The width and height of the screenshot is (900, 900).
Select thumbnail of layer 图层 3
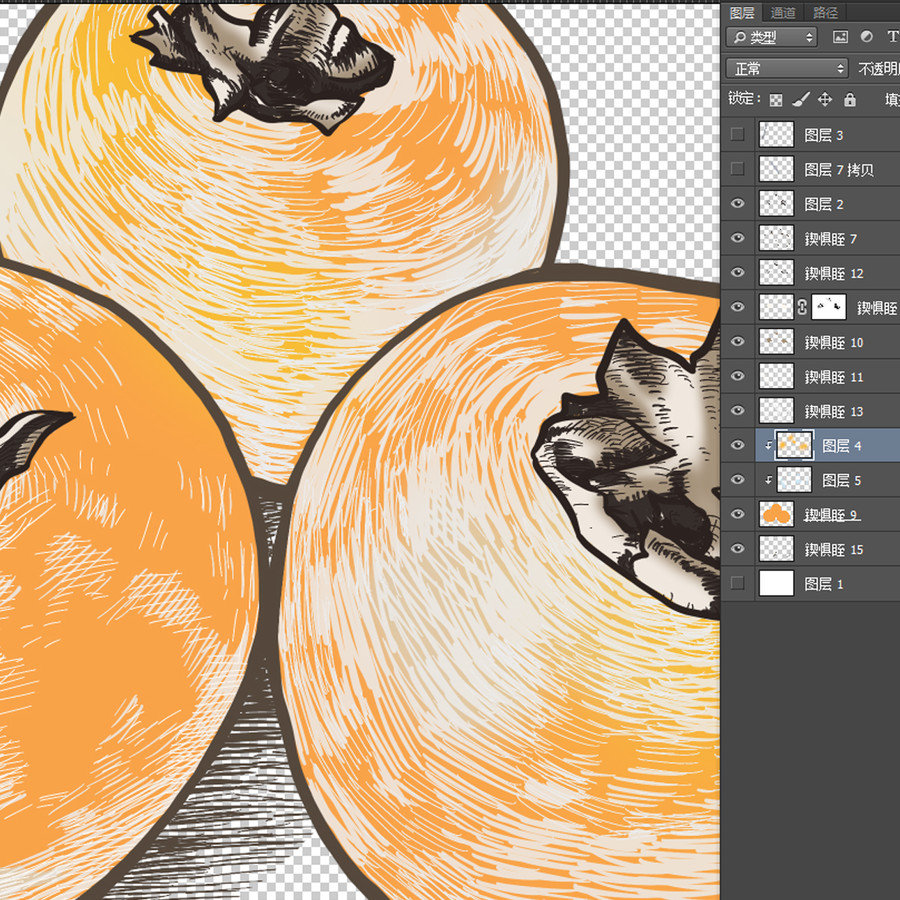tap(777, 135)
